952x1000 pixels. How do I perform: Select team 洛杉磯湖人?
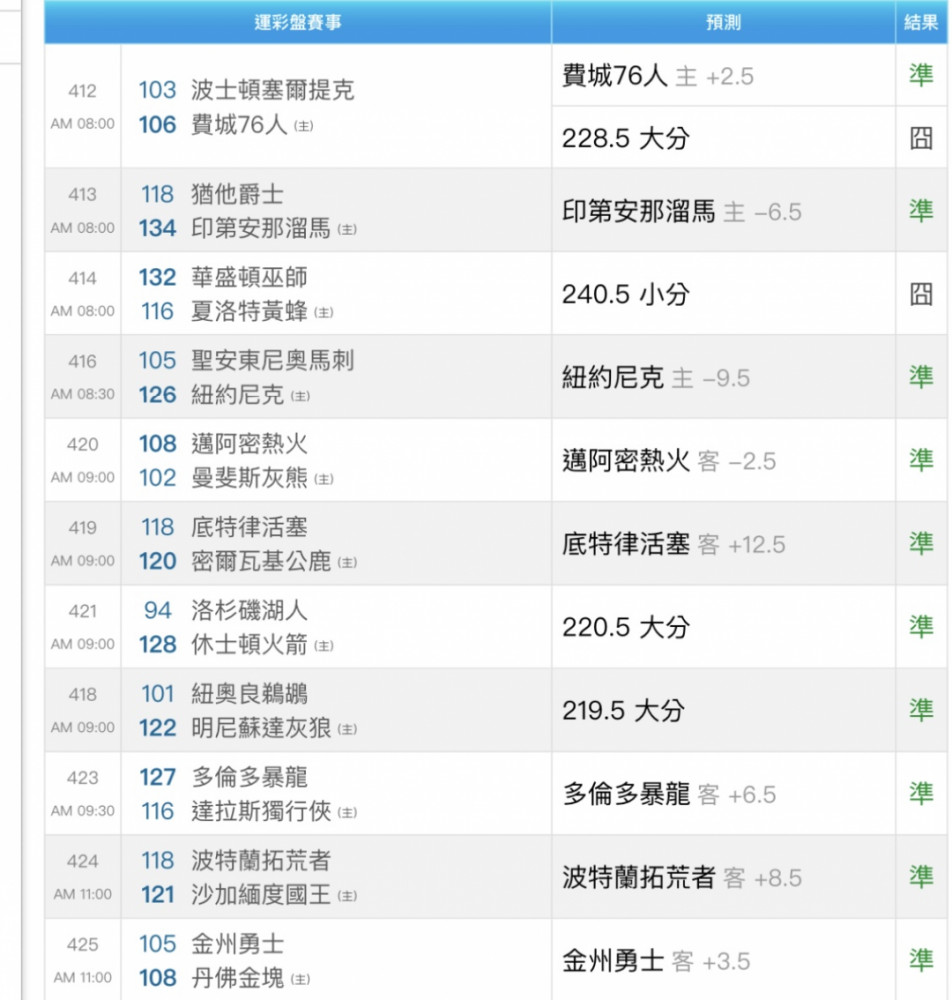point(249,610)
